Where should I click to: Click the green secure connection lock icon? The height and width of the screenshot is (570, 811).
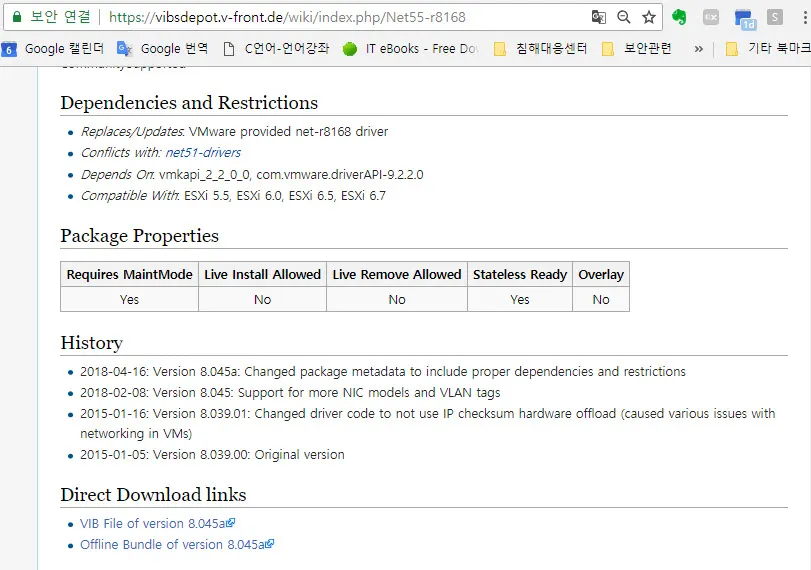point(16,17)
